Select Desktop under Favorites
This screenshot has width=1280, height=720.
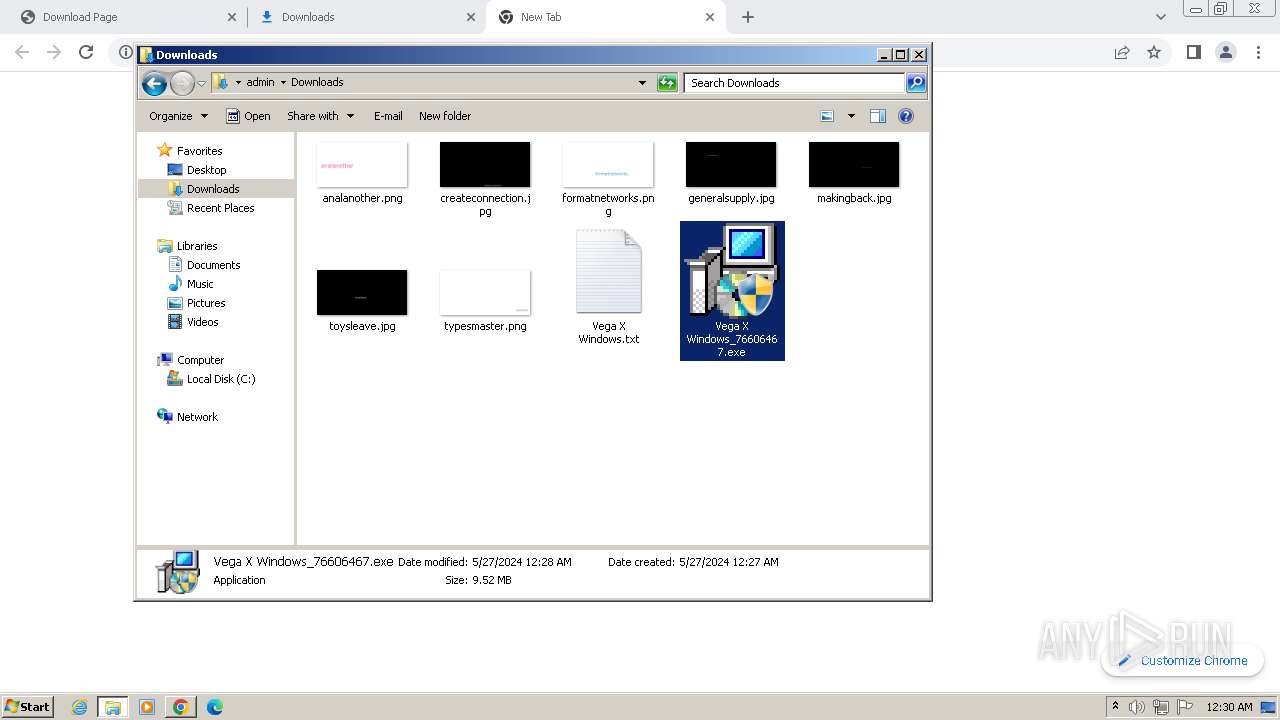point(206,170)
